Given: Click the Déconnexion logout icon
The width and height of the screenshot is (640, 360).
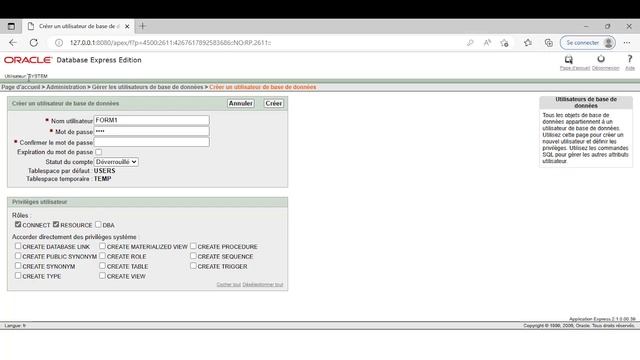Looking at the screenshot, I should click(x=601, y=59).
